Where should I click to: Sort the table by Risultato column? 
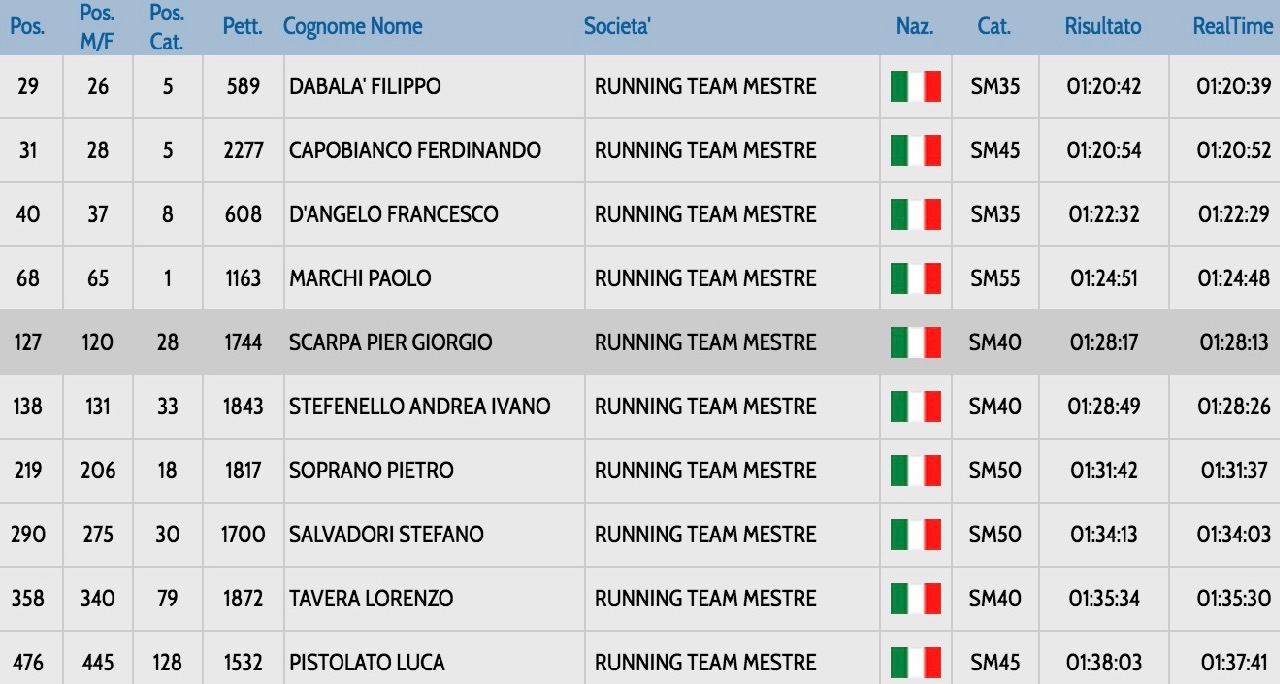(x=1102, y=27)
